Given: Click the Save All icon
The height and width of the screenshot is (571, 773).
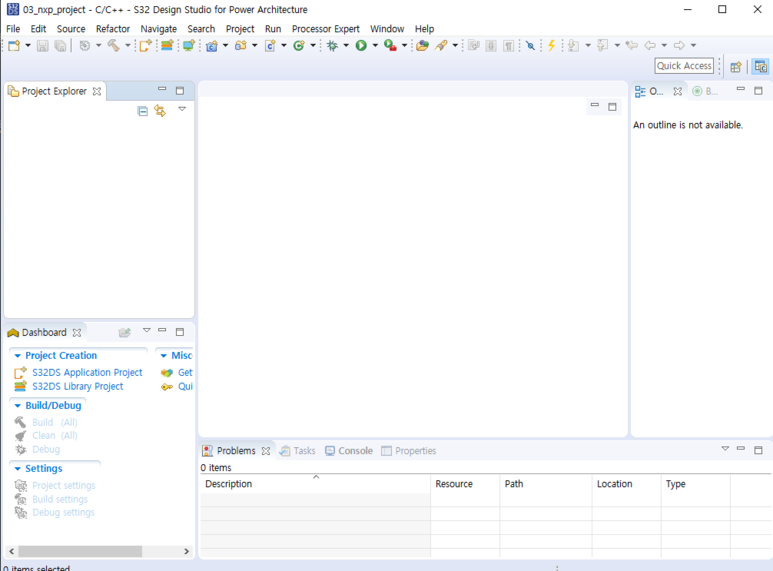Looking at the screenshot, I should (60, 46).
